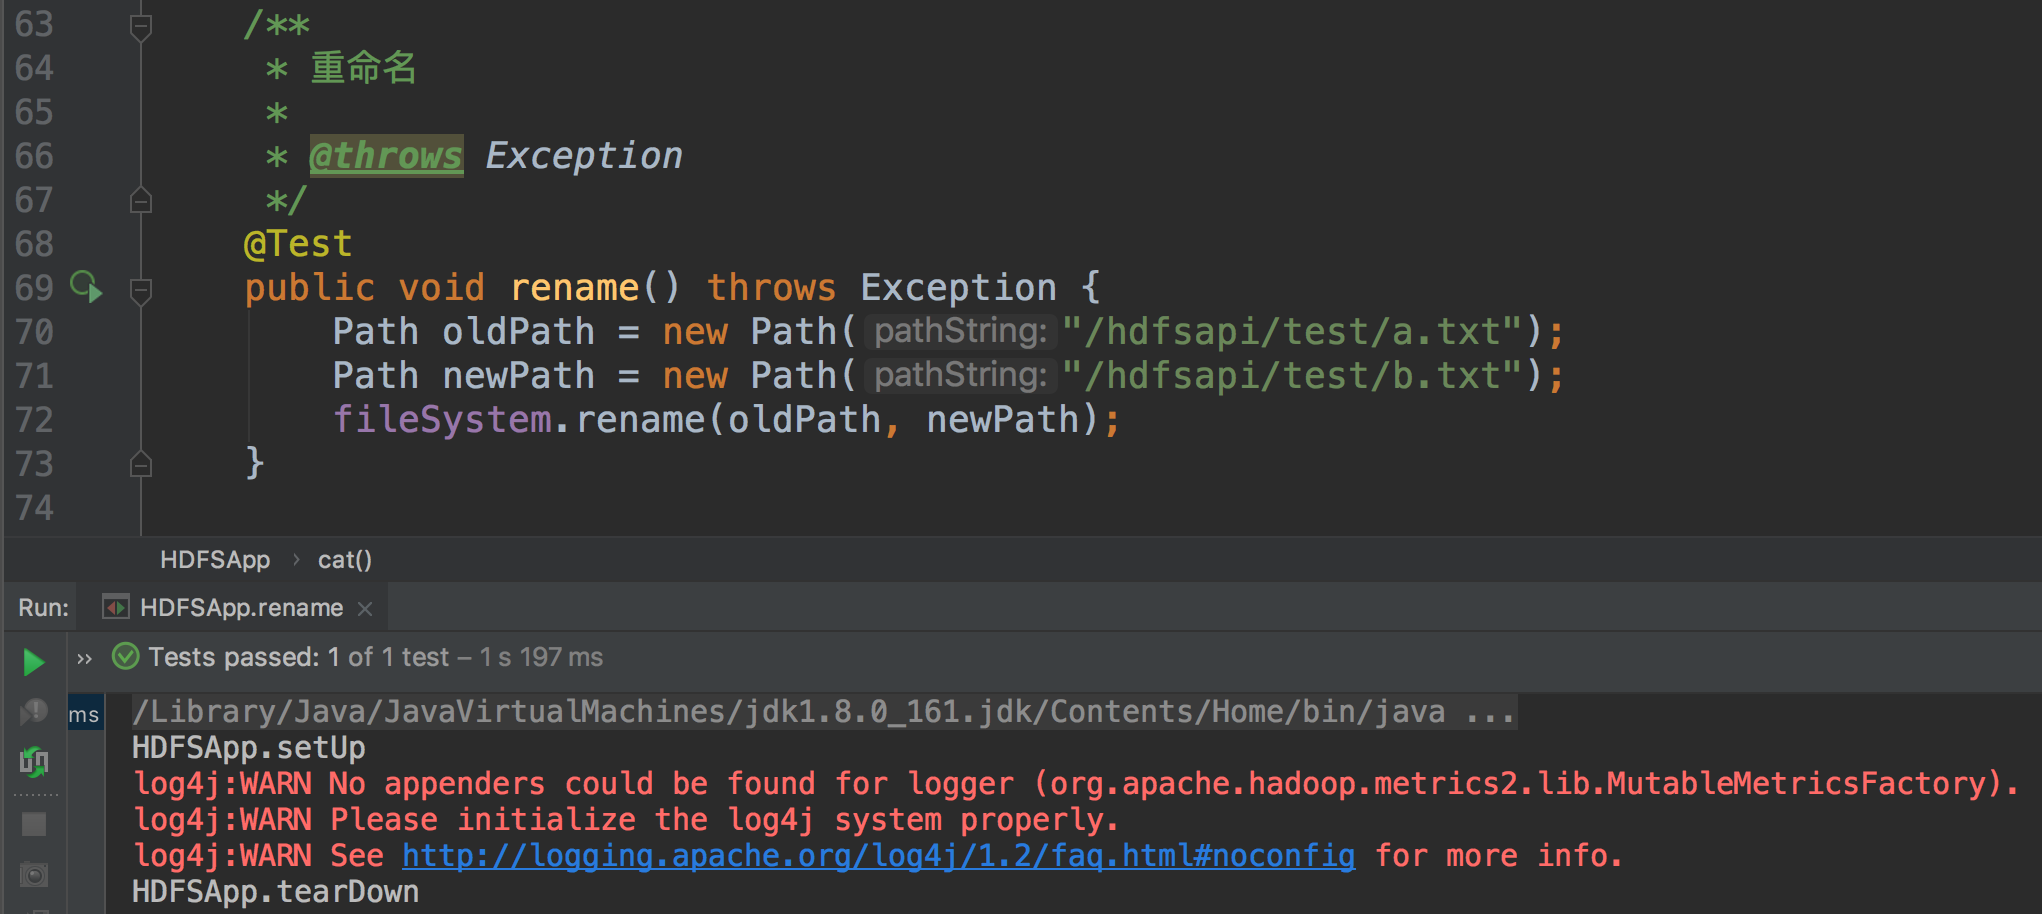Expand the test tree with double chevron

coord(85,658)
